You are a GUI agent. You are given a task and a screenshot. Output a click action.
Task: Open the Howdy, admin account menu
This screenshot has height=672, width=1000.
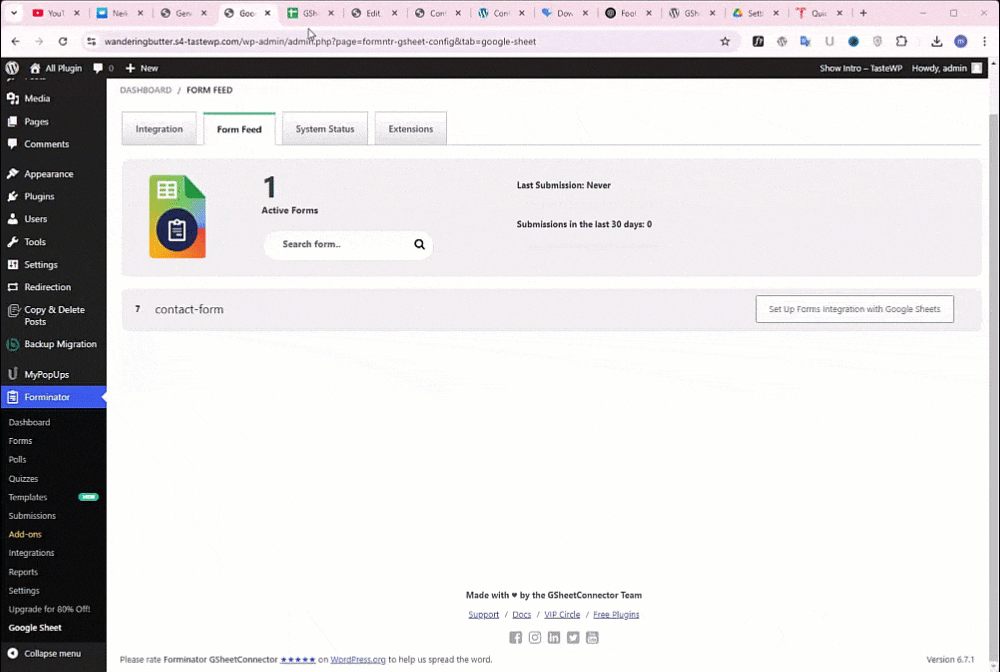946,68
